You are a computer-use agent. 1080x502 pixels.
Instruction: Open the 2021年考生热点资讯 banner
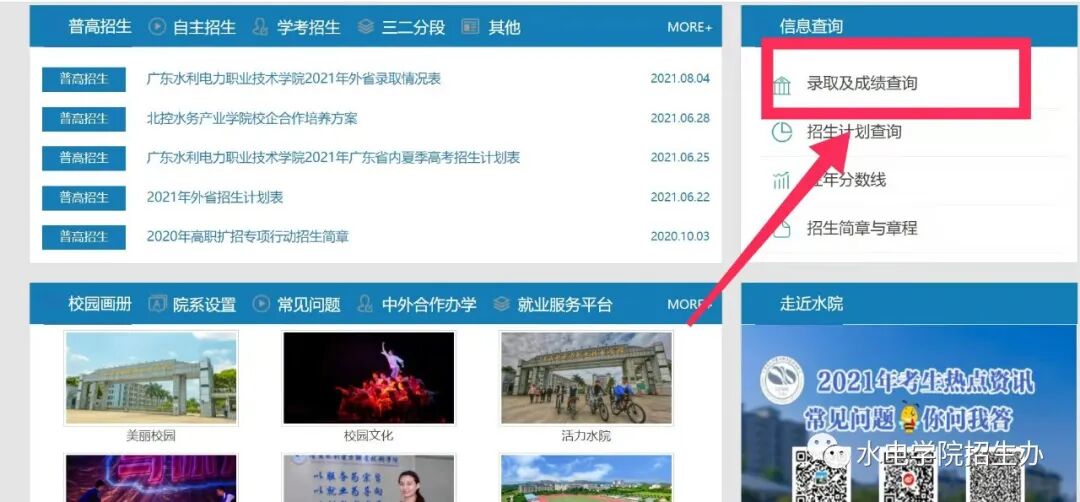pos(908,413)
